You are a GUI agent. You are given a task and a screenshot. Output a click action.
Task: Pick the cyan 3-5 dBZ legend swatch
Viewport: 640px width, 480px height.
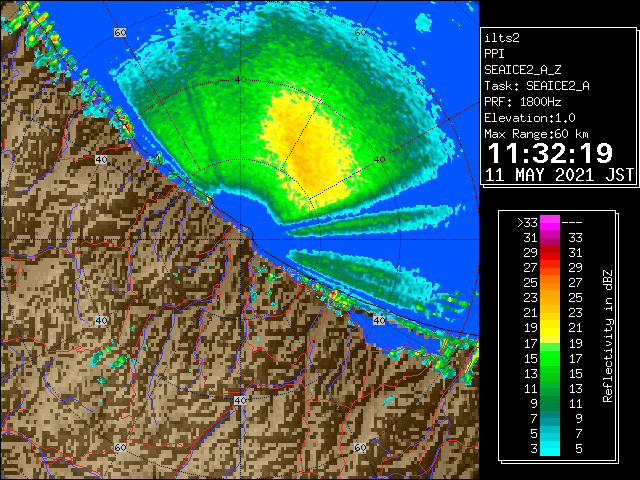(550, 448)
